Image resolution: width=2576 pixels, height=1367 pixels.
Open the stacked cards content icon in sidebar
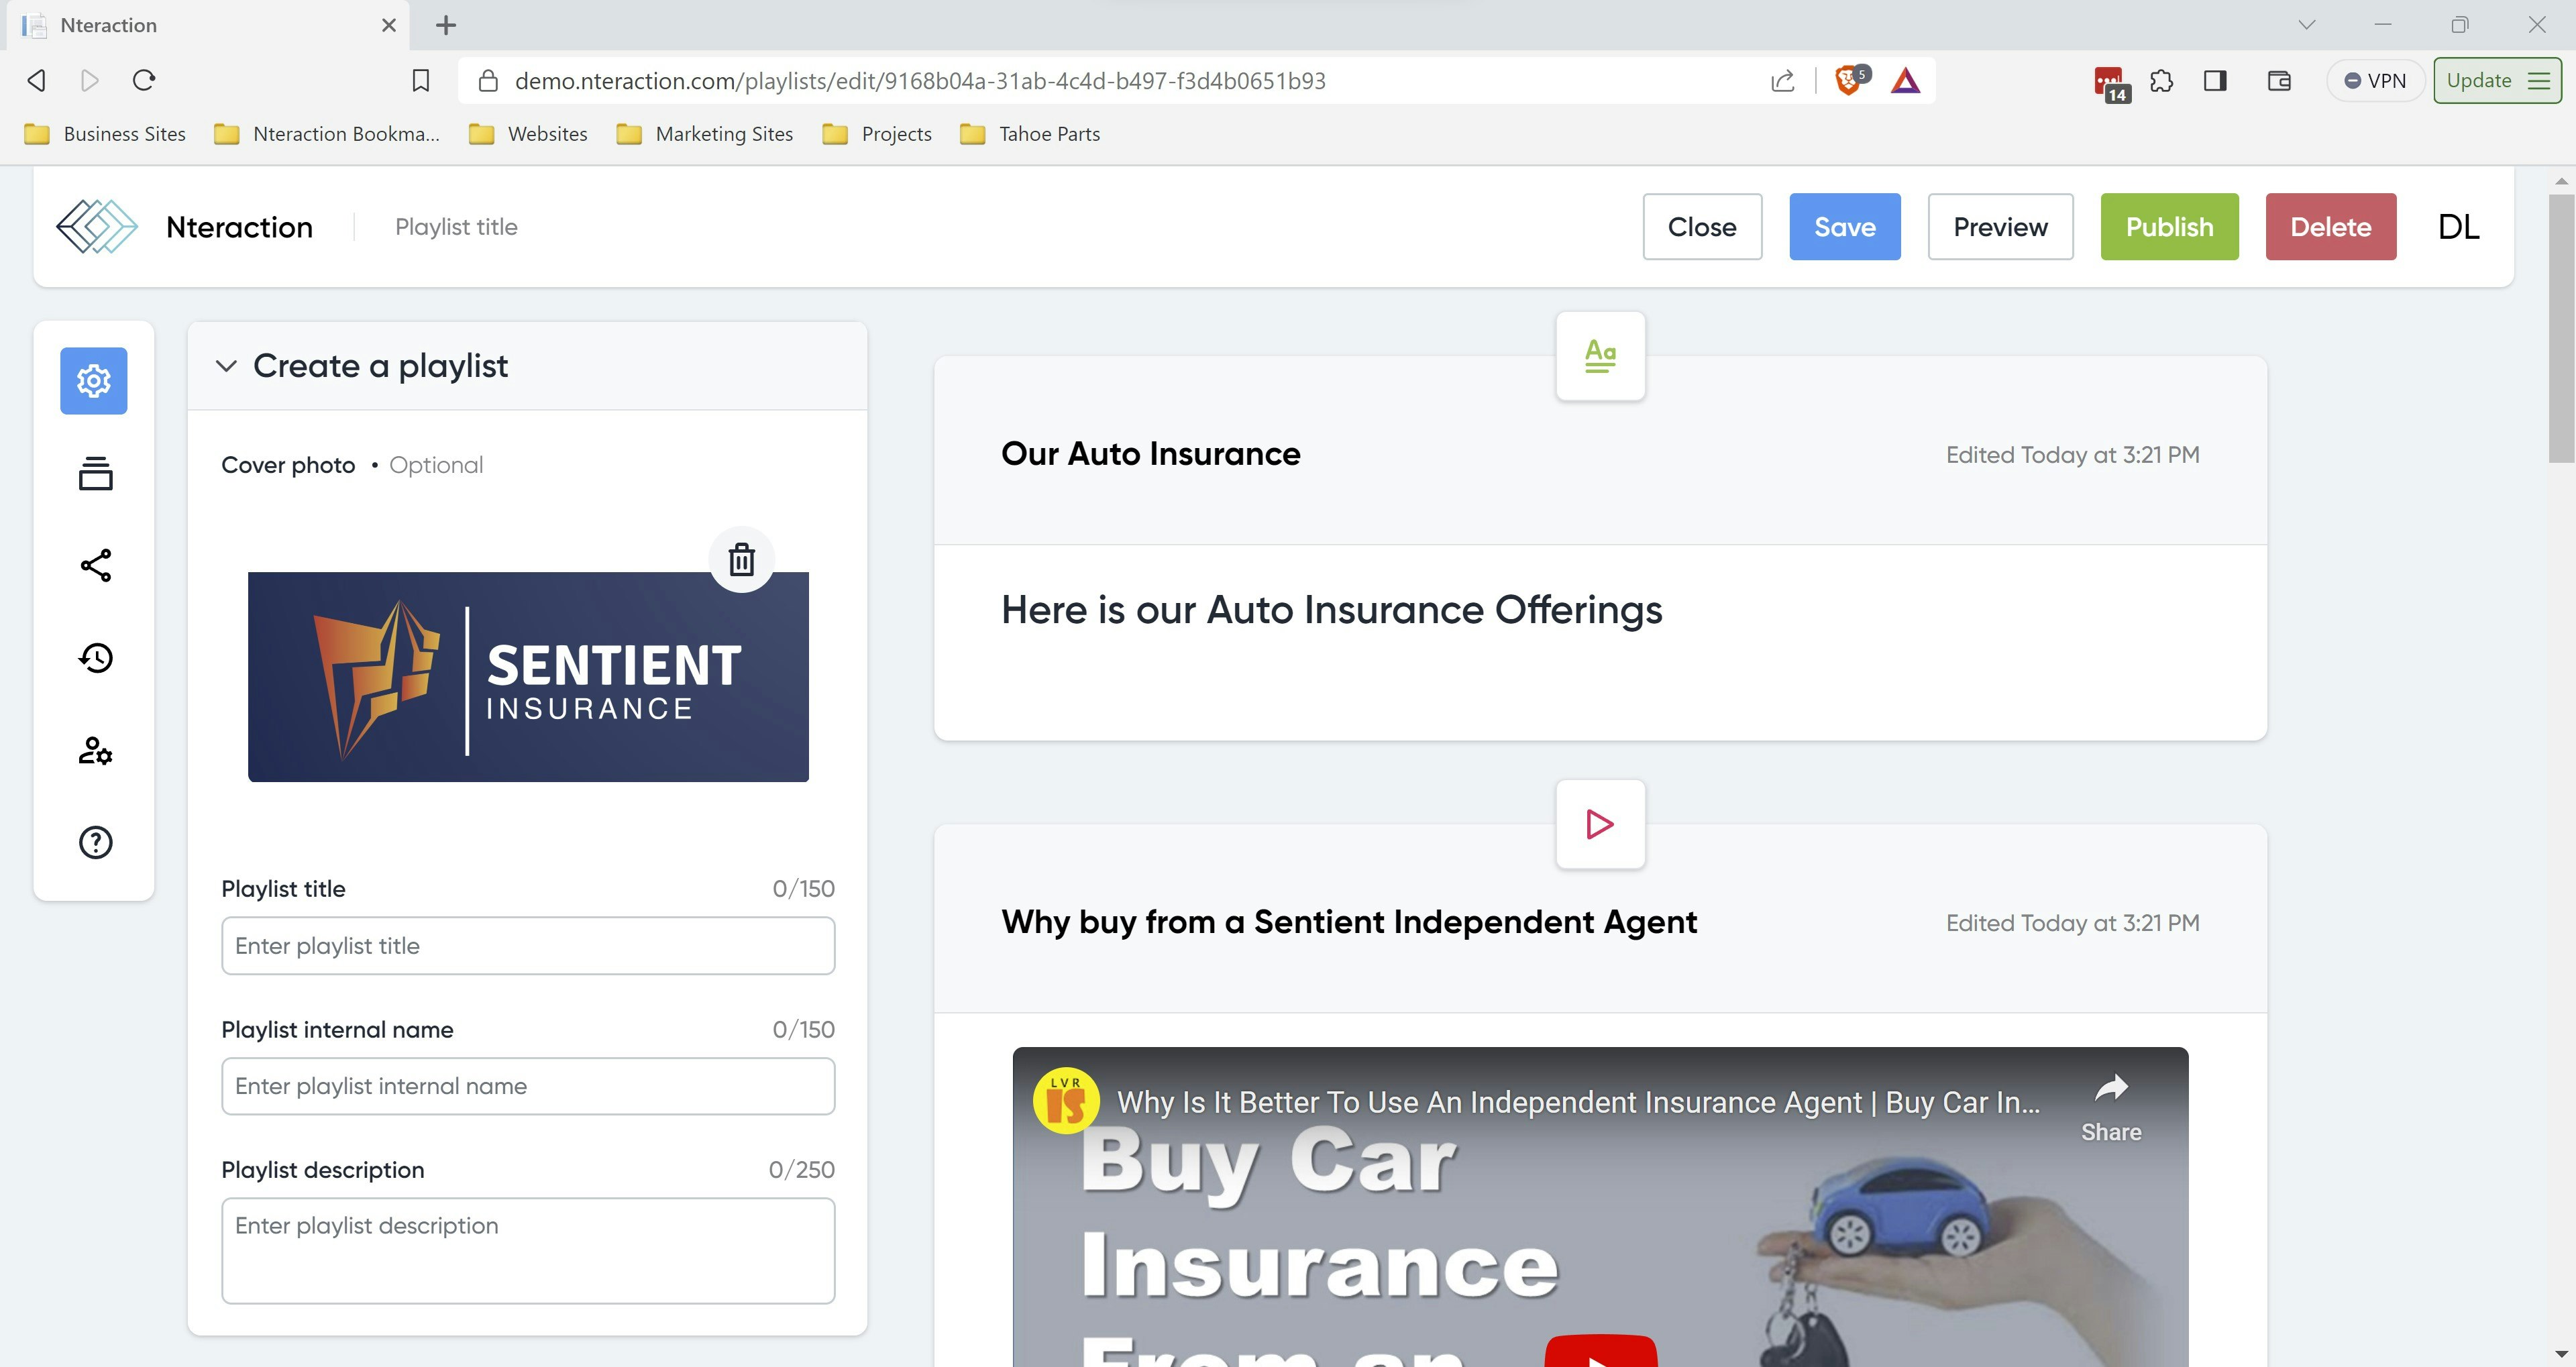click(95, 473)
